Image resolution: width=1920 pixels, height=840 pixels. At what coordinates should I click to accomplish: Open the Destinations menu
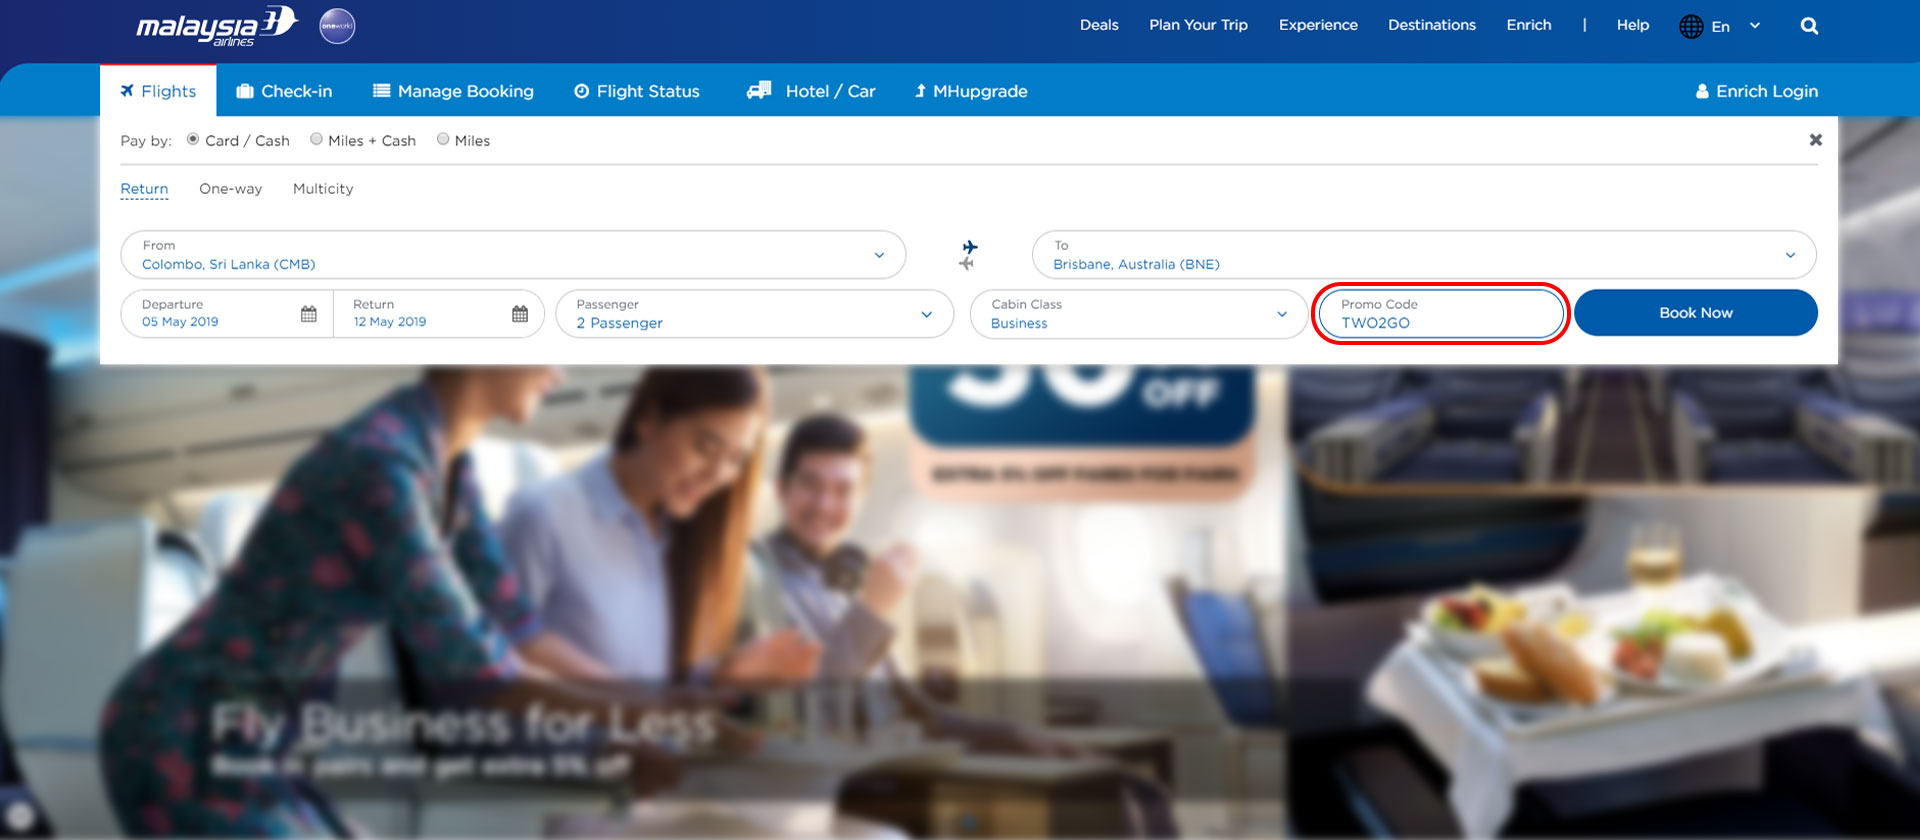click(1431, 25)
